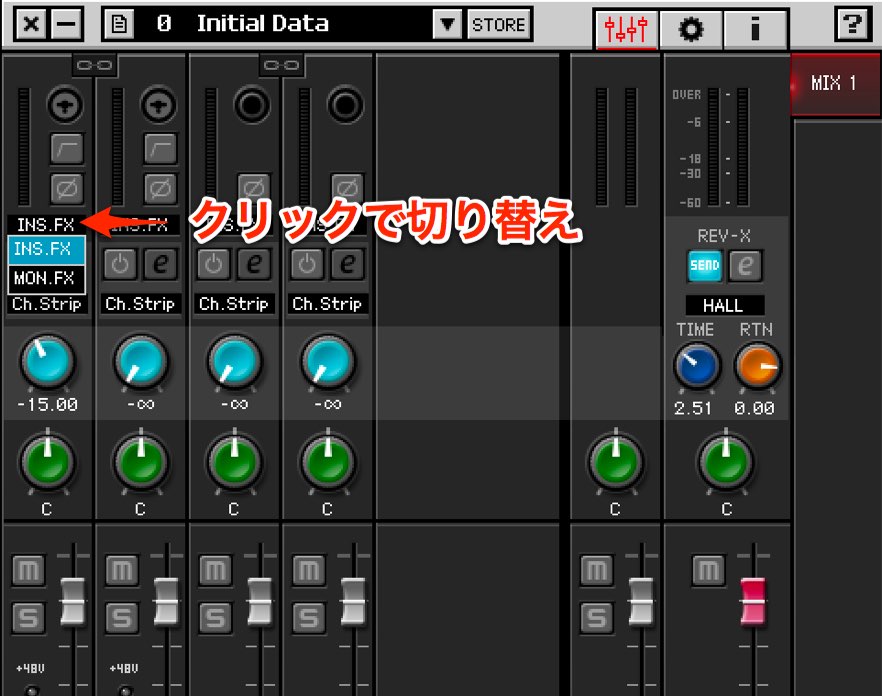
Task: Click the blue REV-X TIME knob
Action: [697, 366]
